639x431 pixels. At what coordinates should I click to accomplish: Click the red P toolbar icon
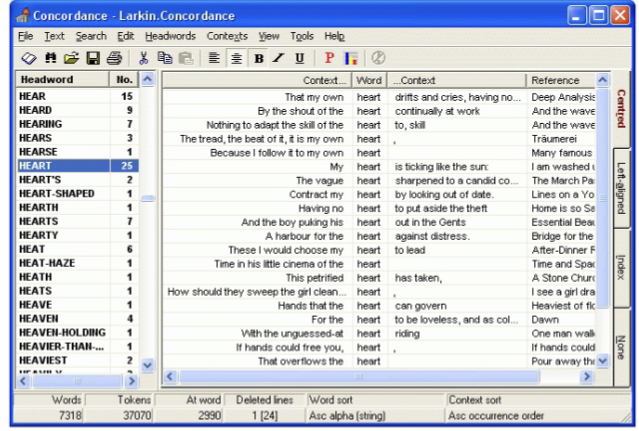(x=329, y=58)
